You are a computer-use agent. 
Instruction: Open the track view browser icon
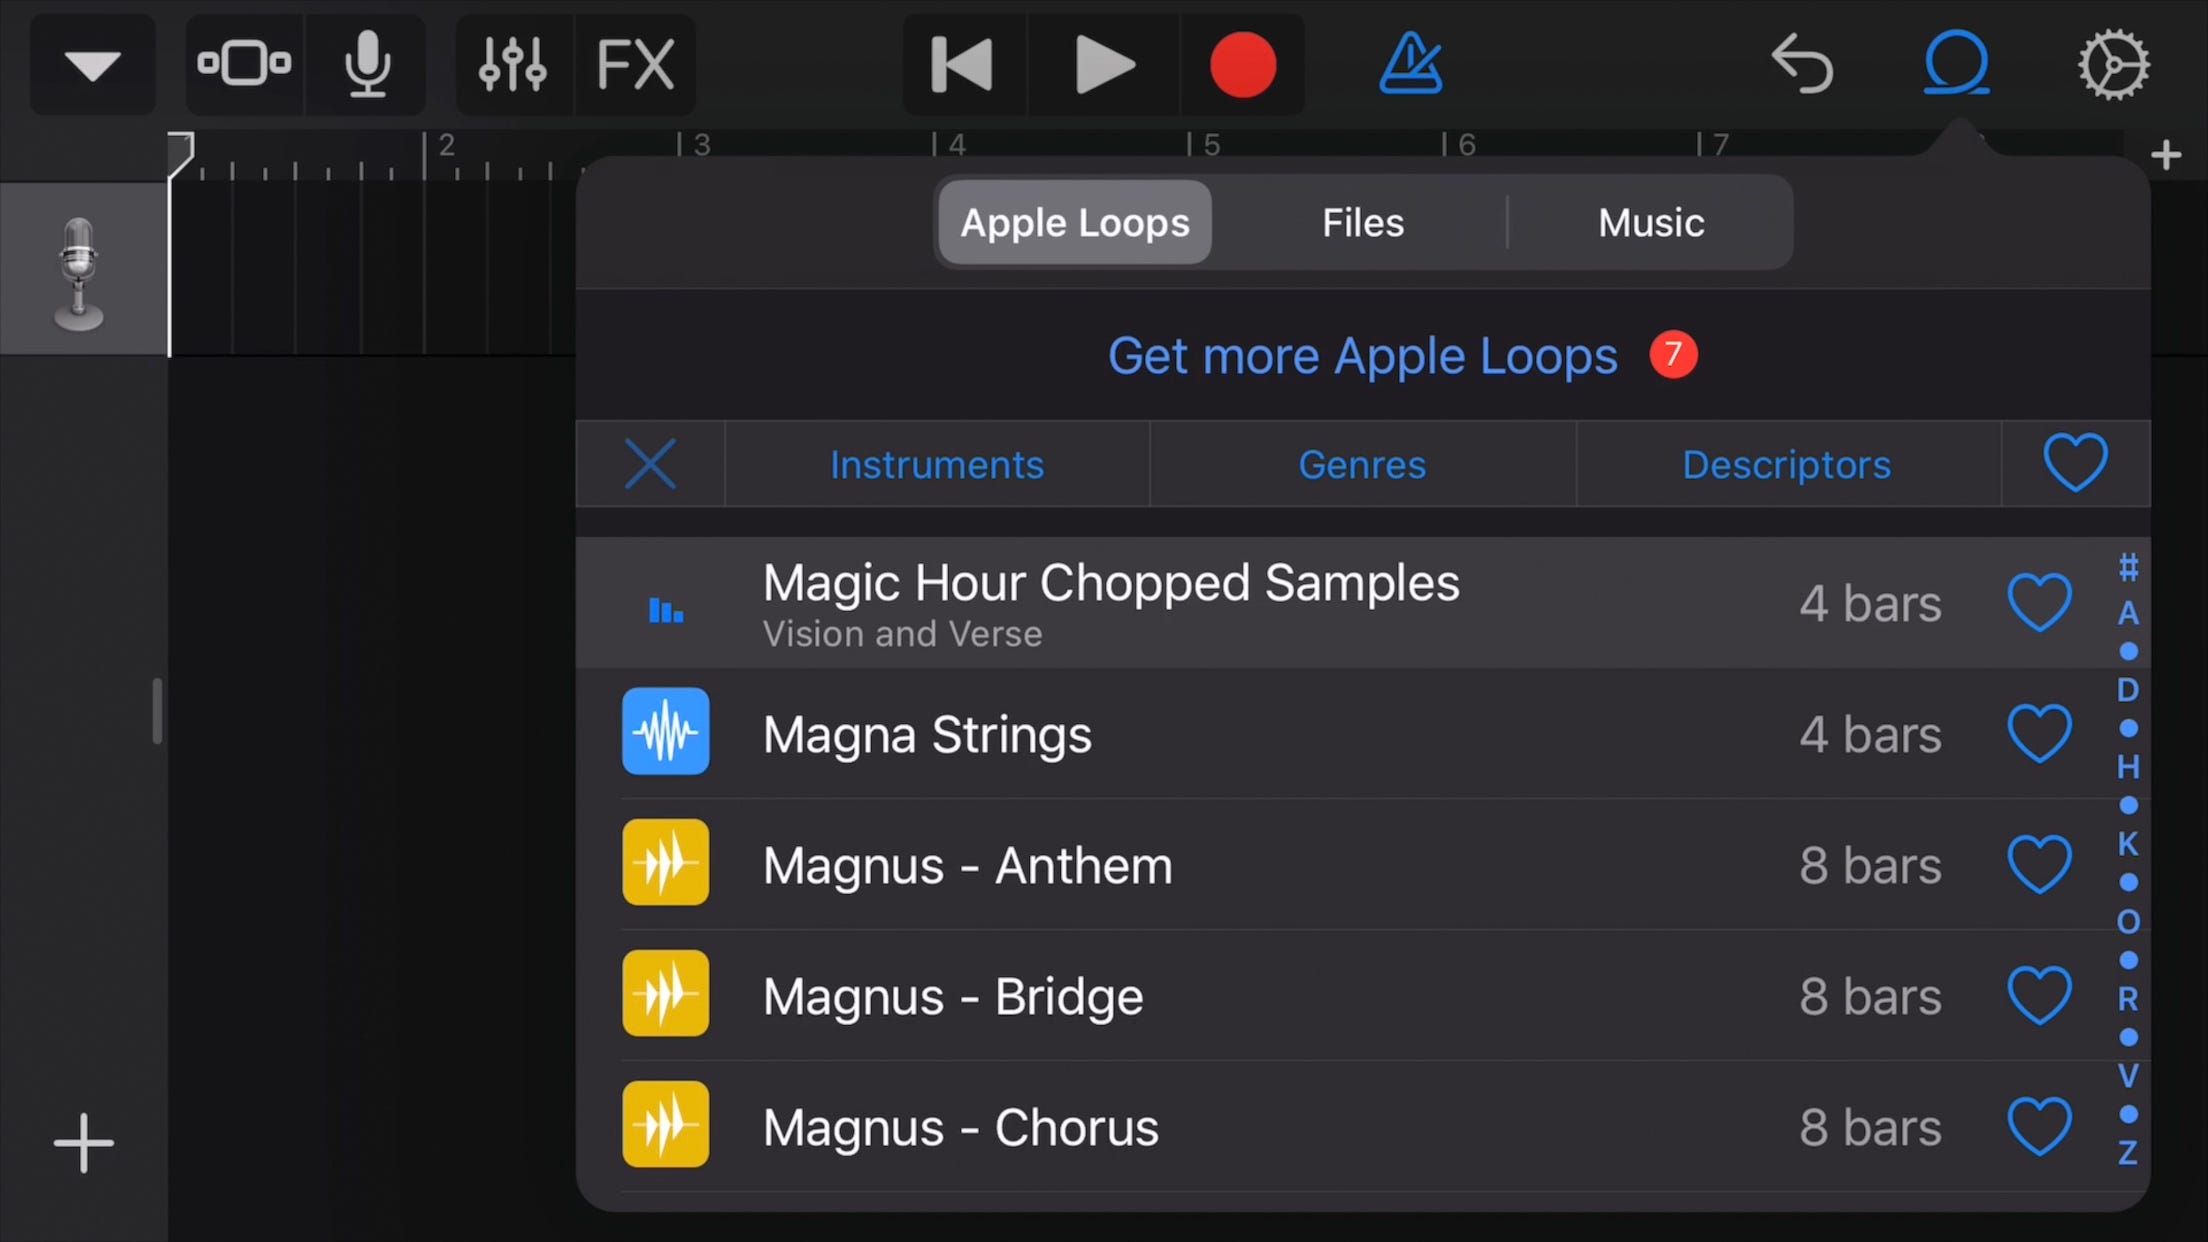pyautogui.click(x=244, y=64)
